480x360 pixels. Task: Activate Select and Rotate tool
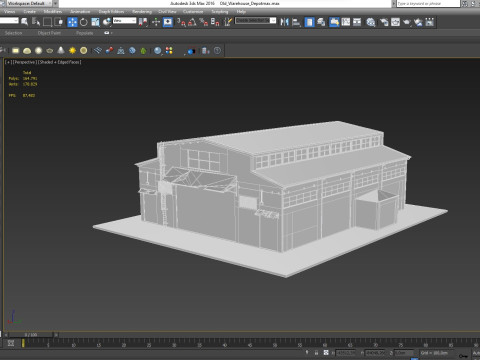(84, 22)
